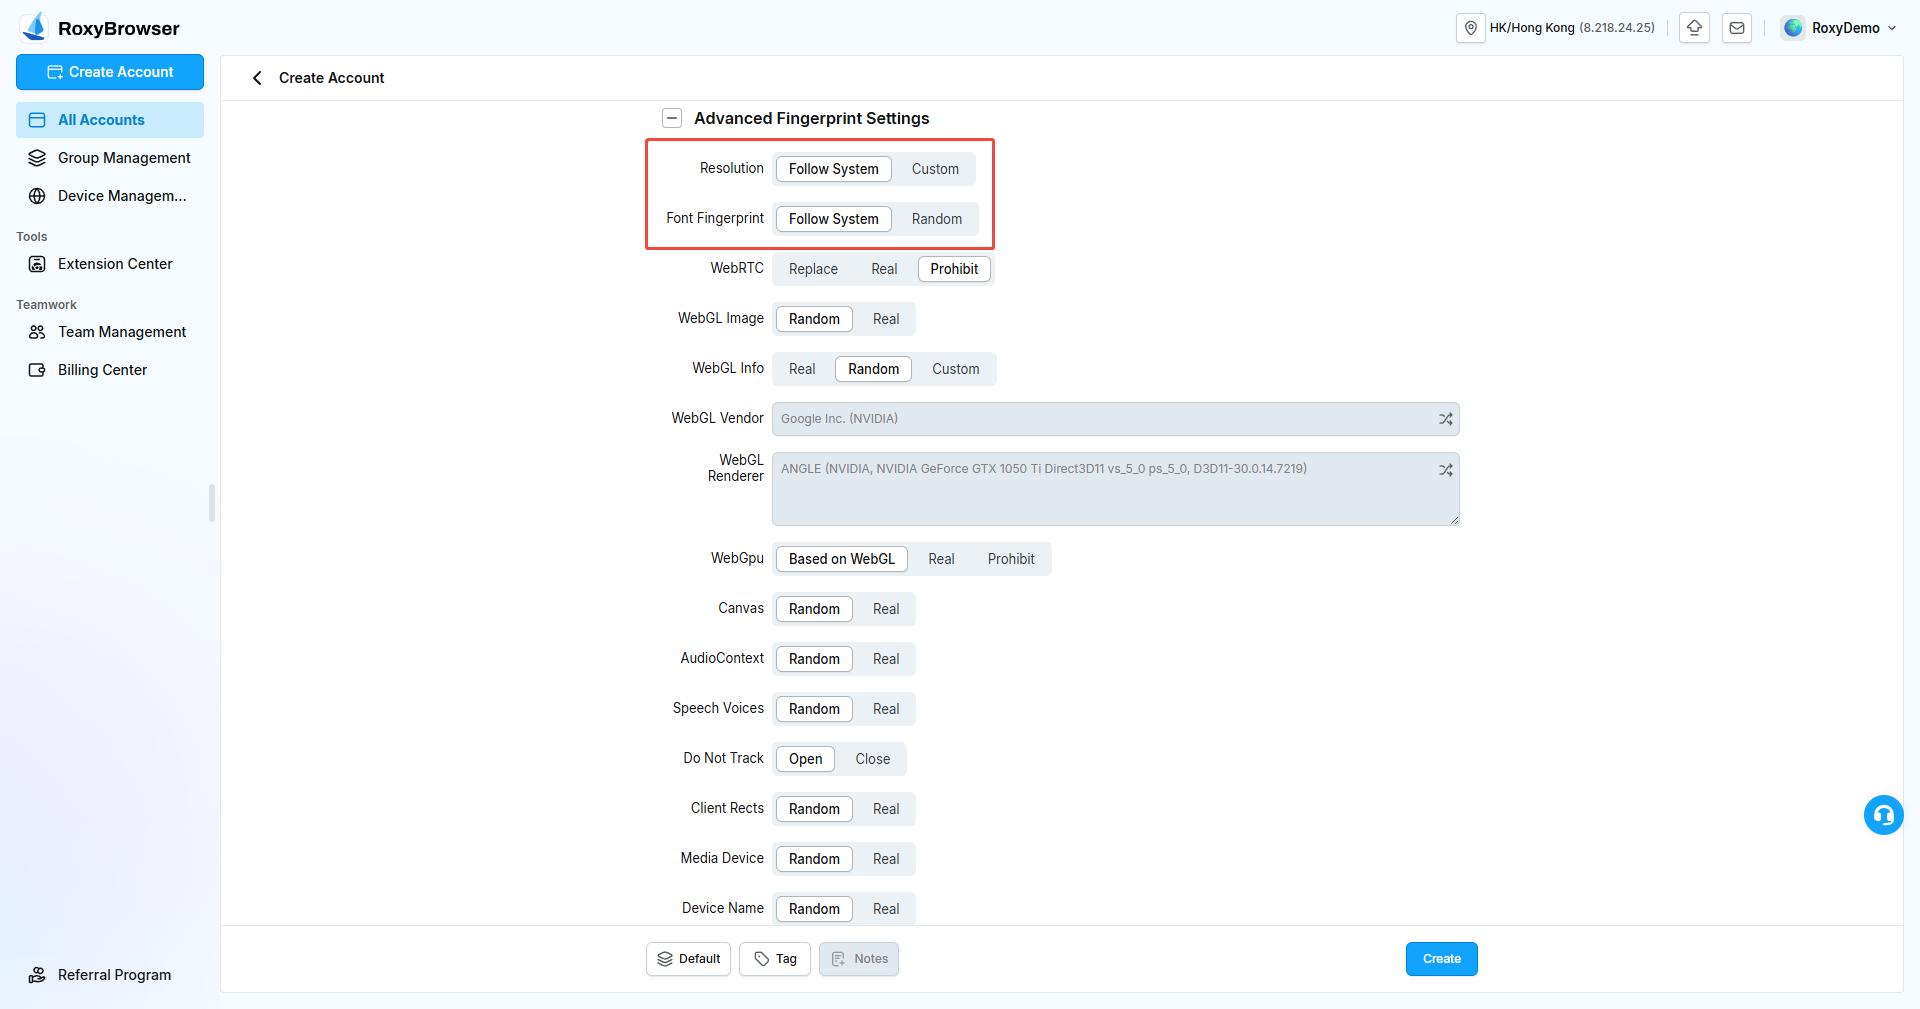
Task: Set Speech Voices to Real
Action: pyautogui.click(x=886, y=709)
